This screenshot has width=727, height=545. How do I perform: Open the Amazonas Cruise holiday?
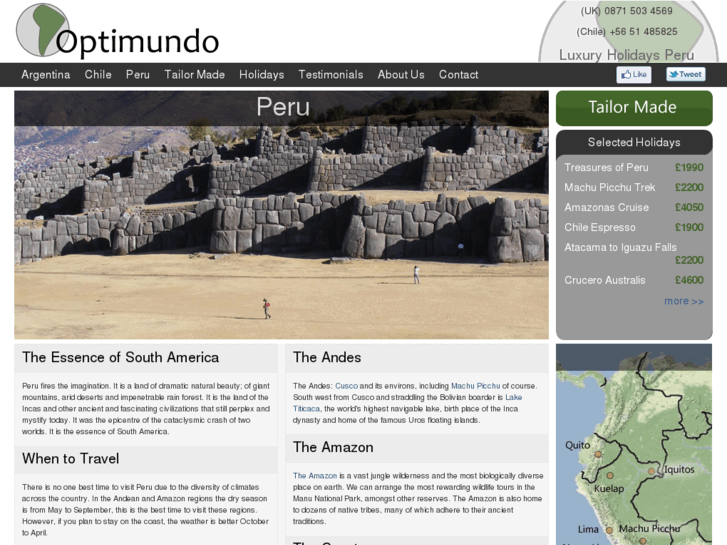click(606, 207)
